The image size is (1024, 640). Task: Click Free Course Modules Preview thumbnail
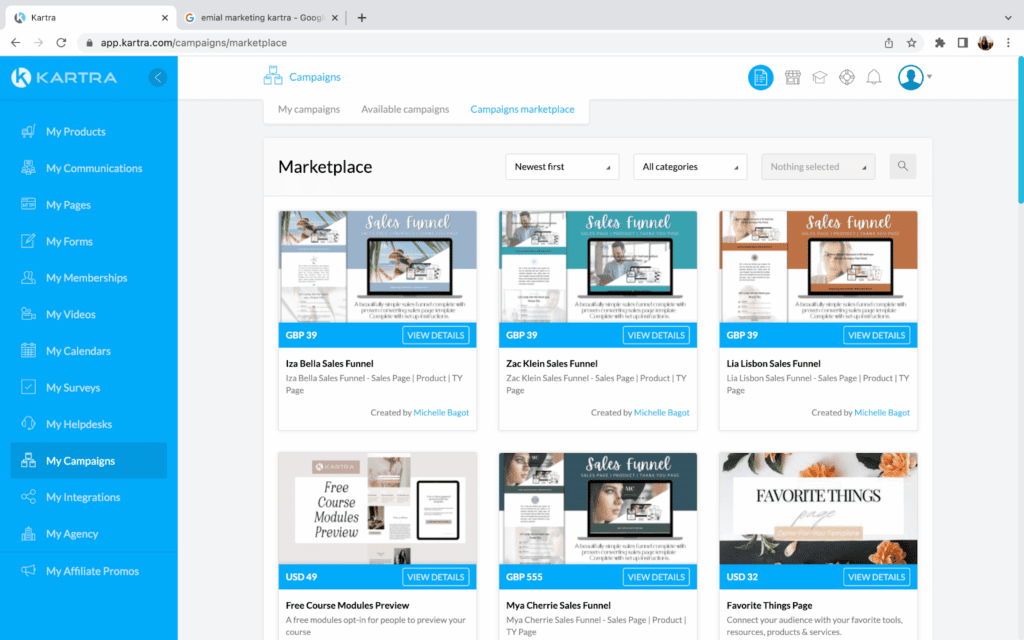[x=377, y=509]
